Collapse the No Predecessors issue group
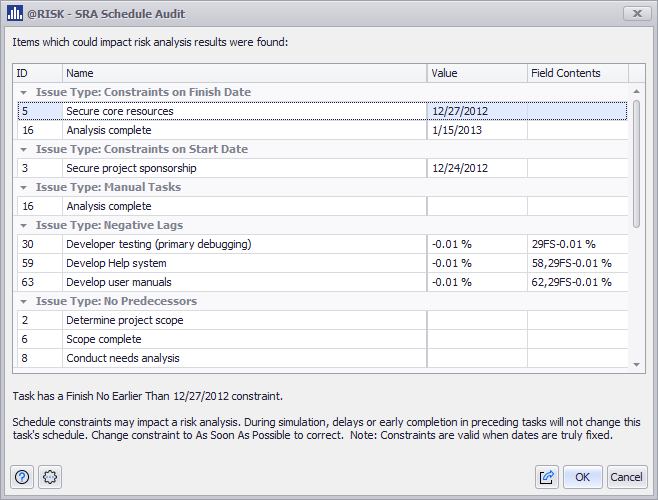The image size is (658, 500). 24,301
